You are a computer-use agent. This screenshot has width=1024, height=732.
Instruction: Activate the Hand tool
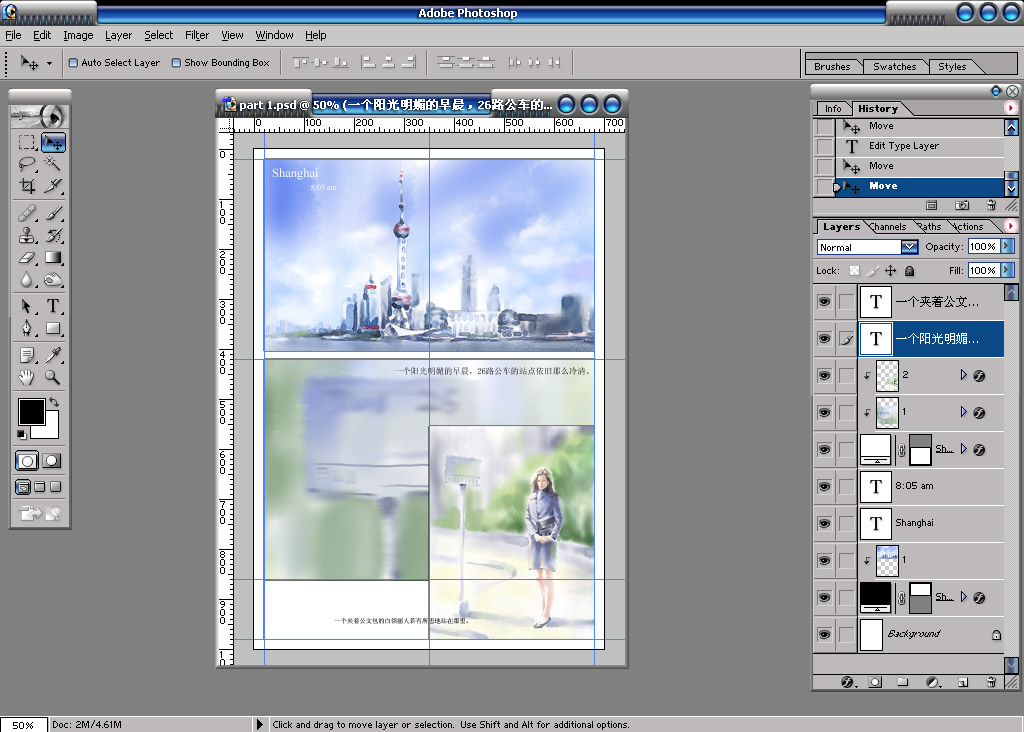(27, 377)
